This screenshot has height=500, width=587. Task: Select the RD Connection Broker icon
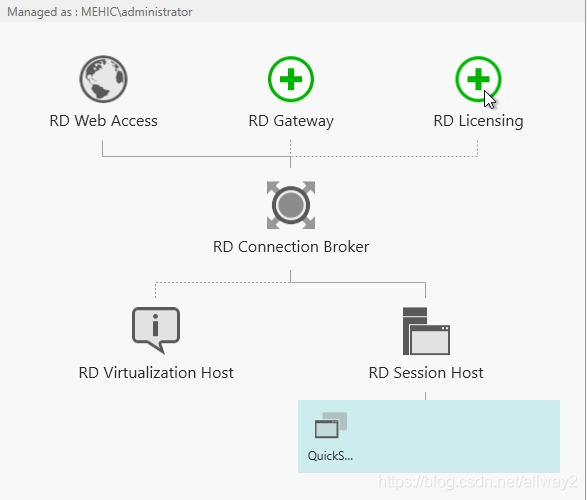pos(291,205)
